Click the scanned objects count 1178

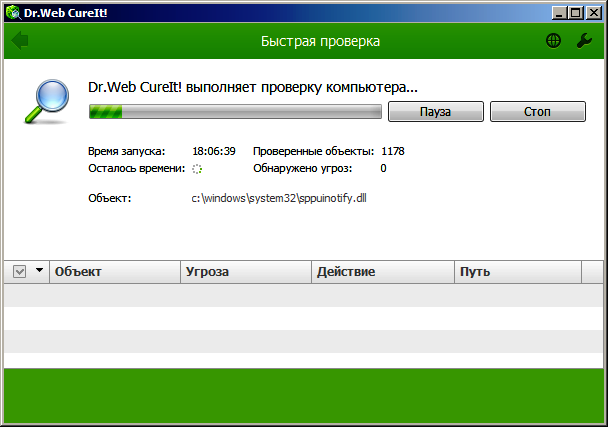pyautogui.click(x=393, y=151)
